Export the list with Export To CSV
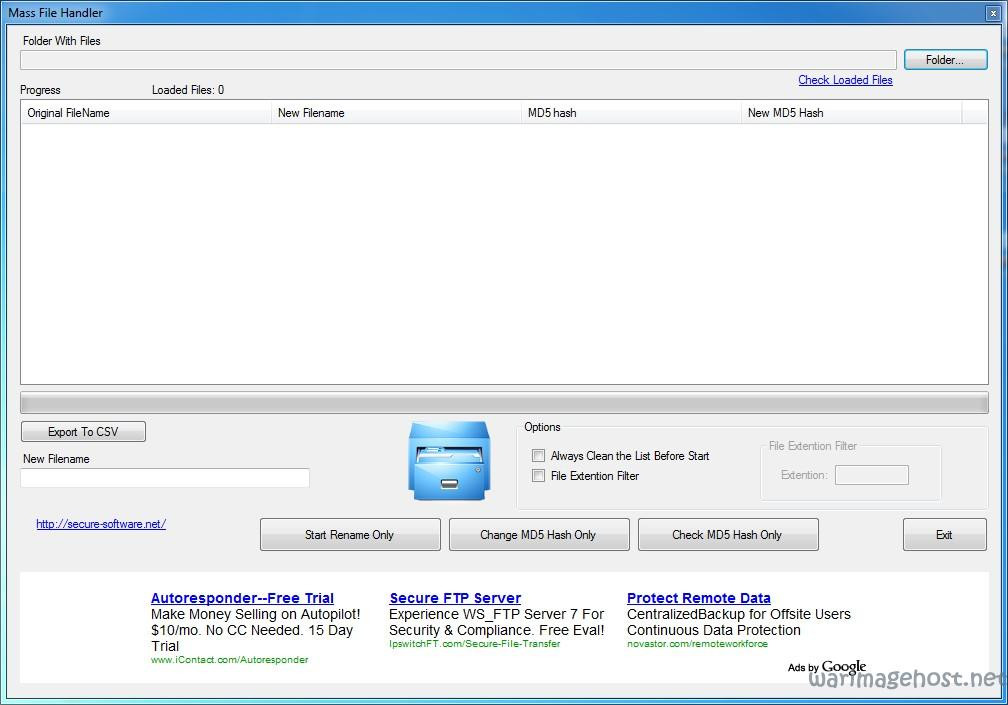1008x705 pixels. pos(84,432)
